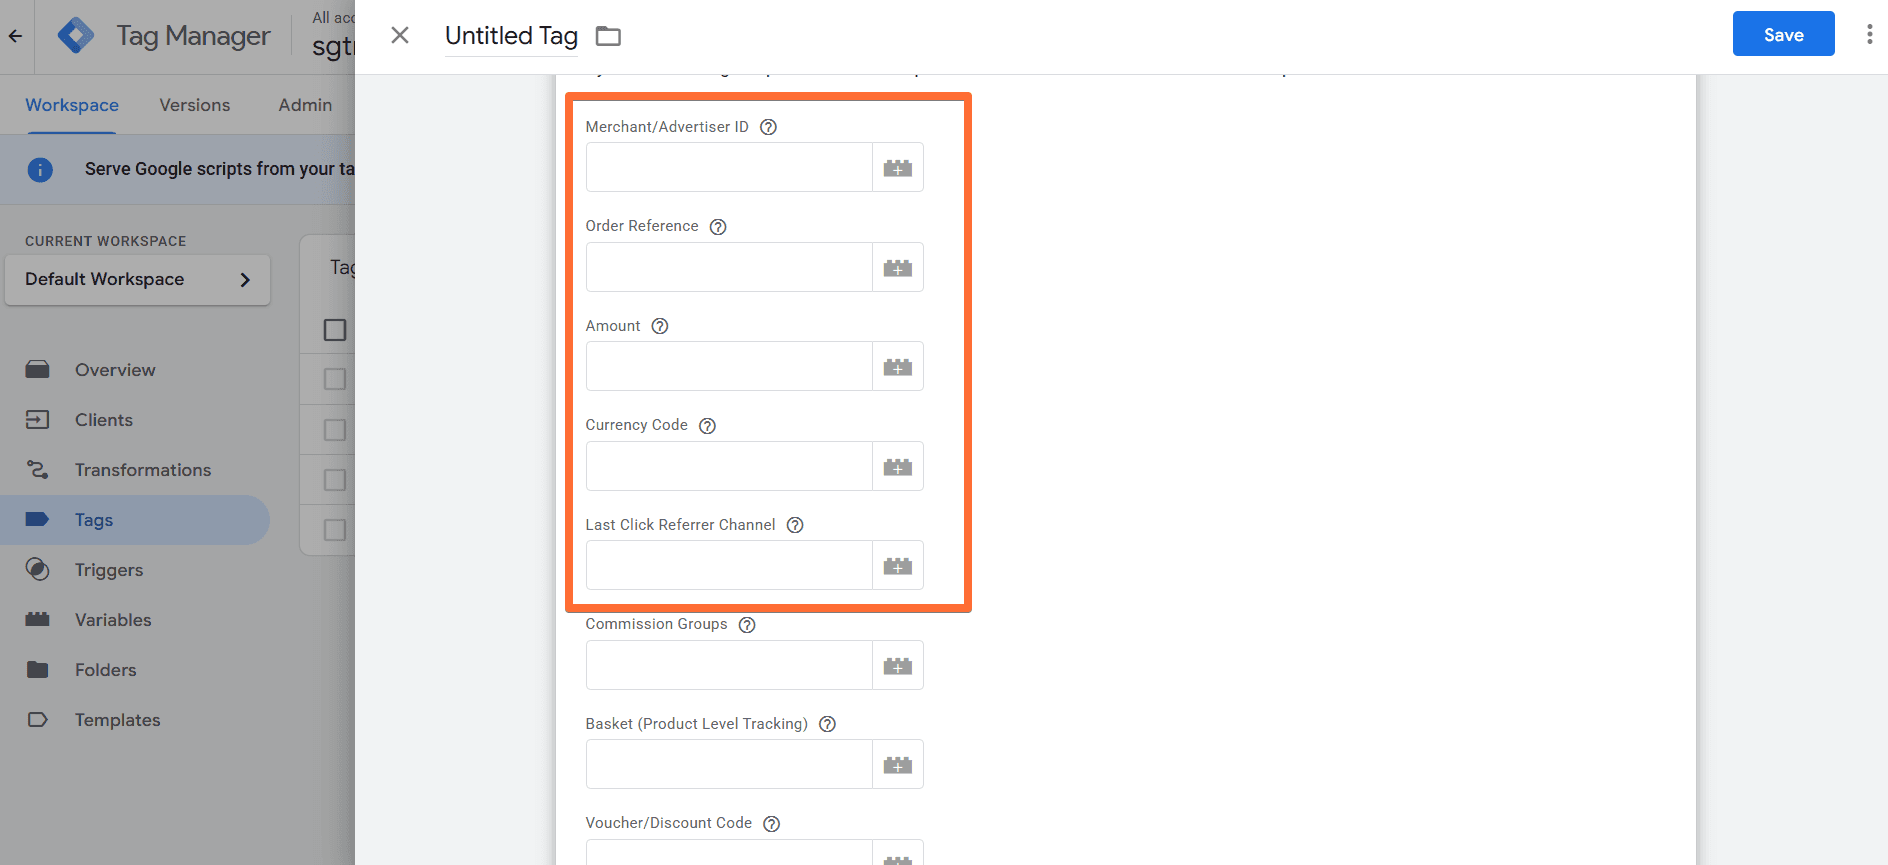Click the variable icon next to Amount
1888x865 pixels.
point(897,367)
